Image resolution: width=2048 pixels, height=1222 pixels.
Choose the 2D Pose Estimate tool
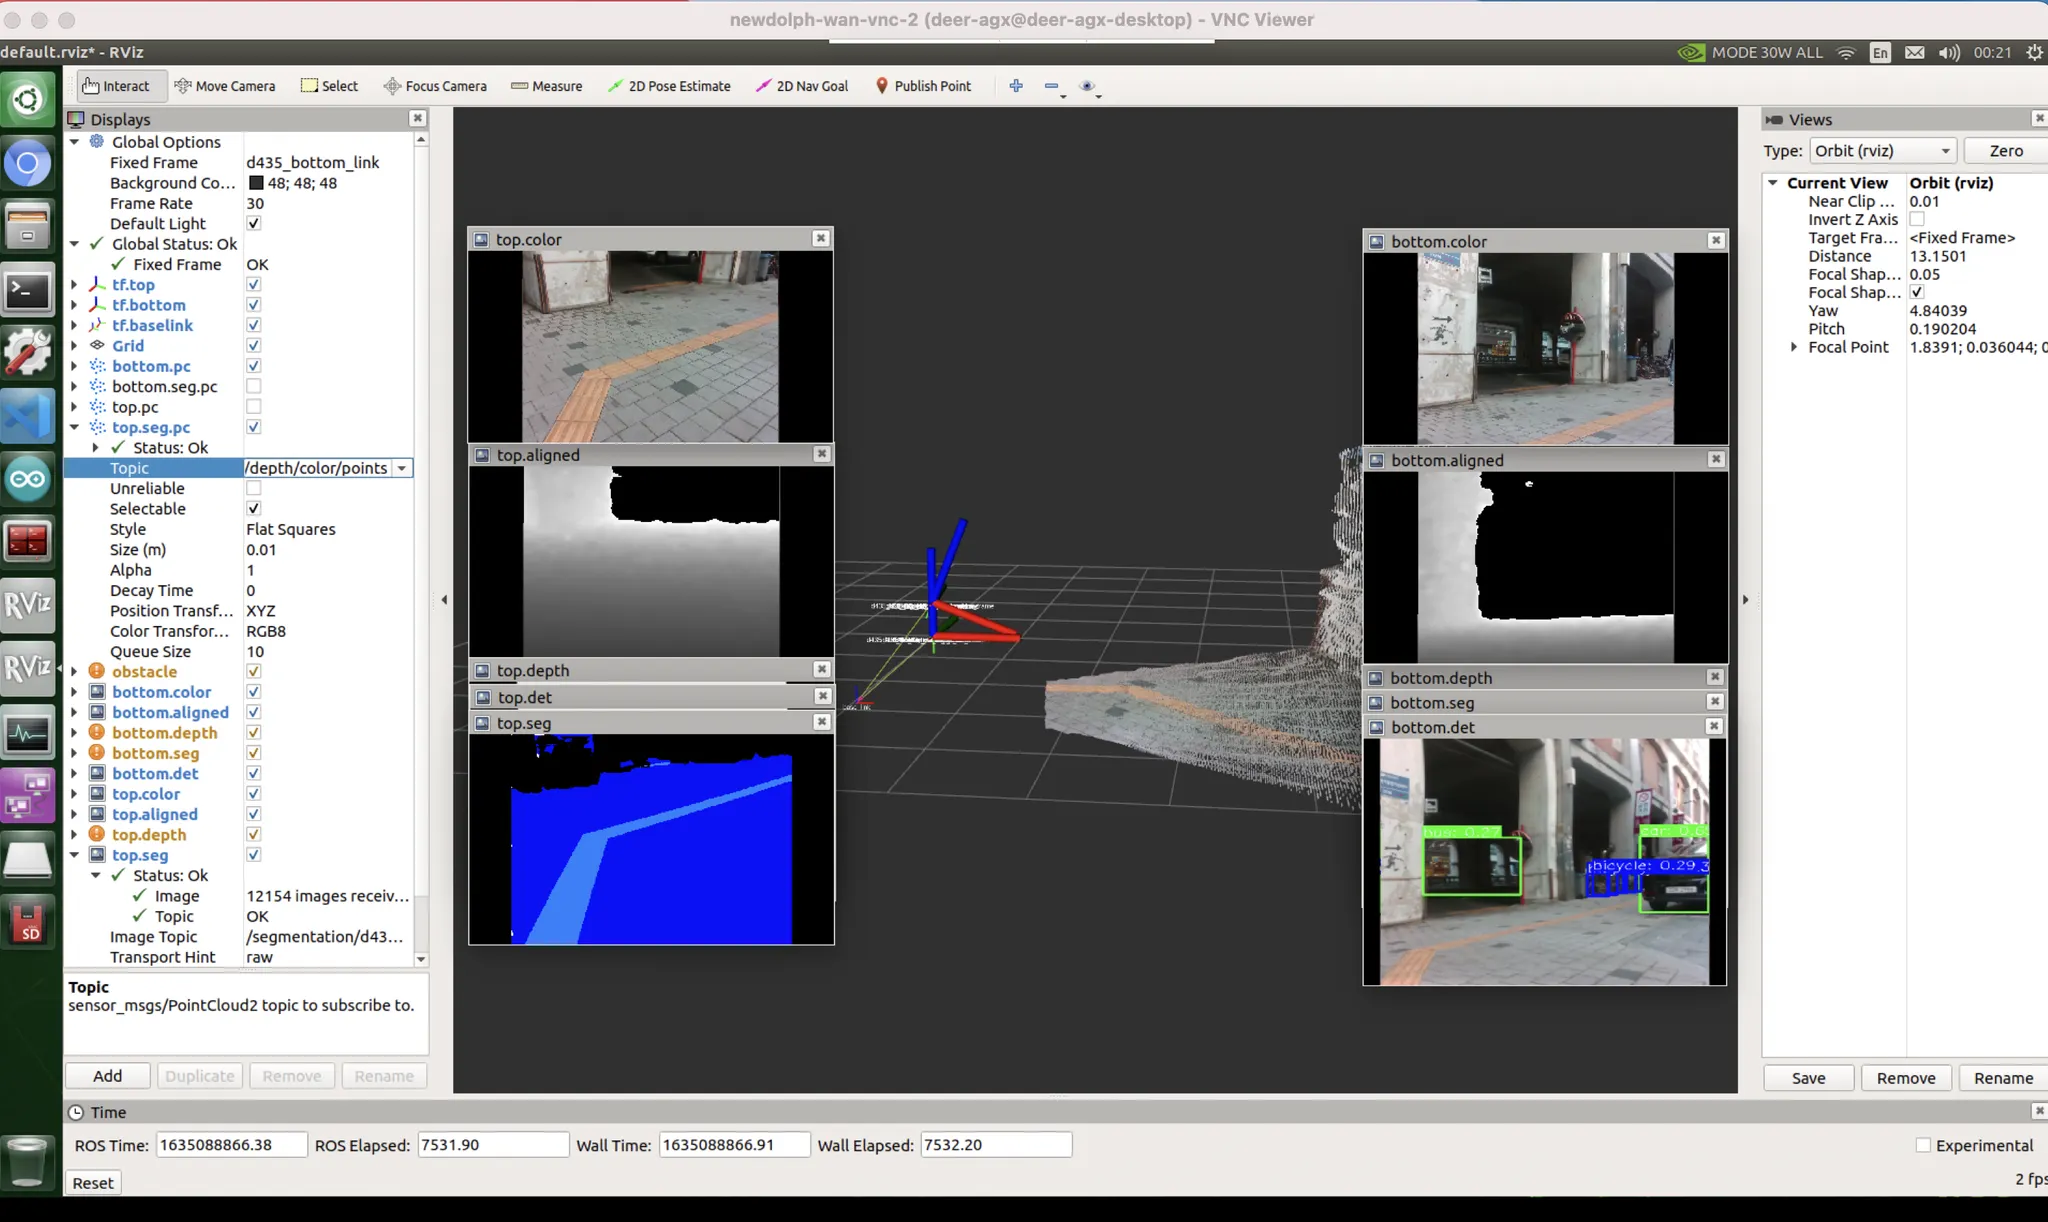coord(669,86)
